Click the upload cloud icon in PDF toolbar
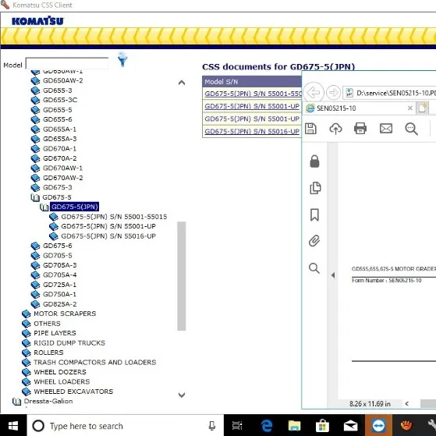The width and height of the screenshot is (436, 436). [335, 129]
